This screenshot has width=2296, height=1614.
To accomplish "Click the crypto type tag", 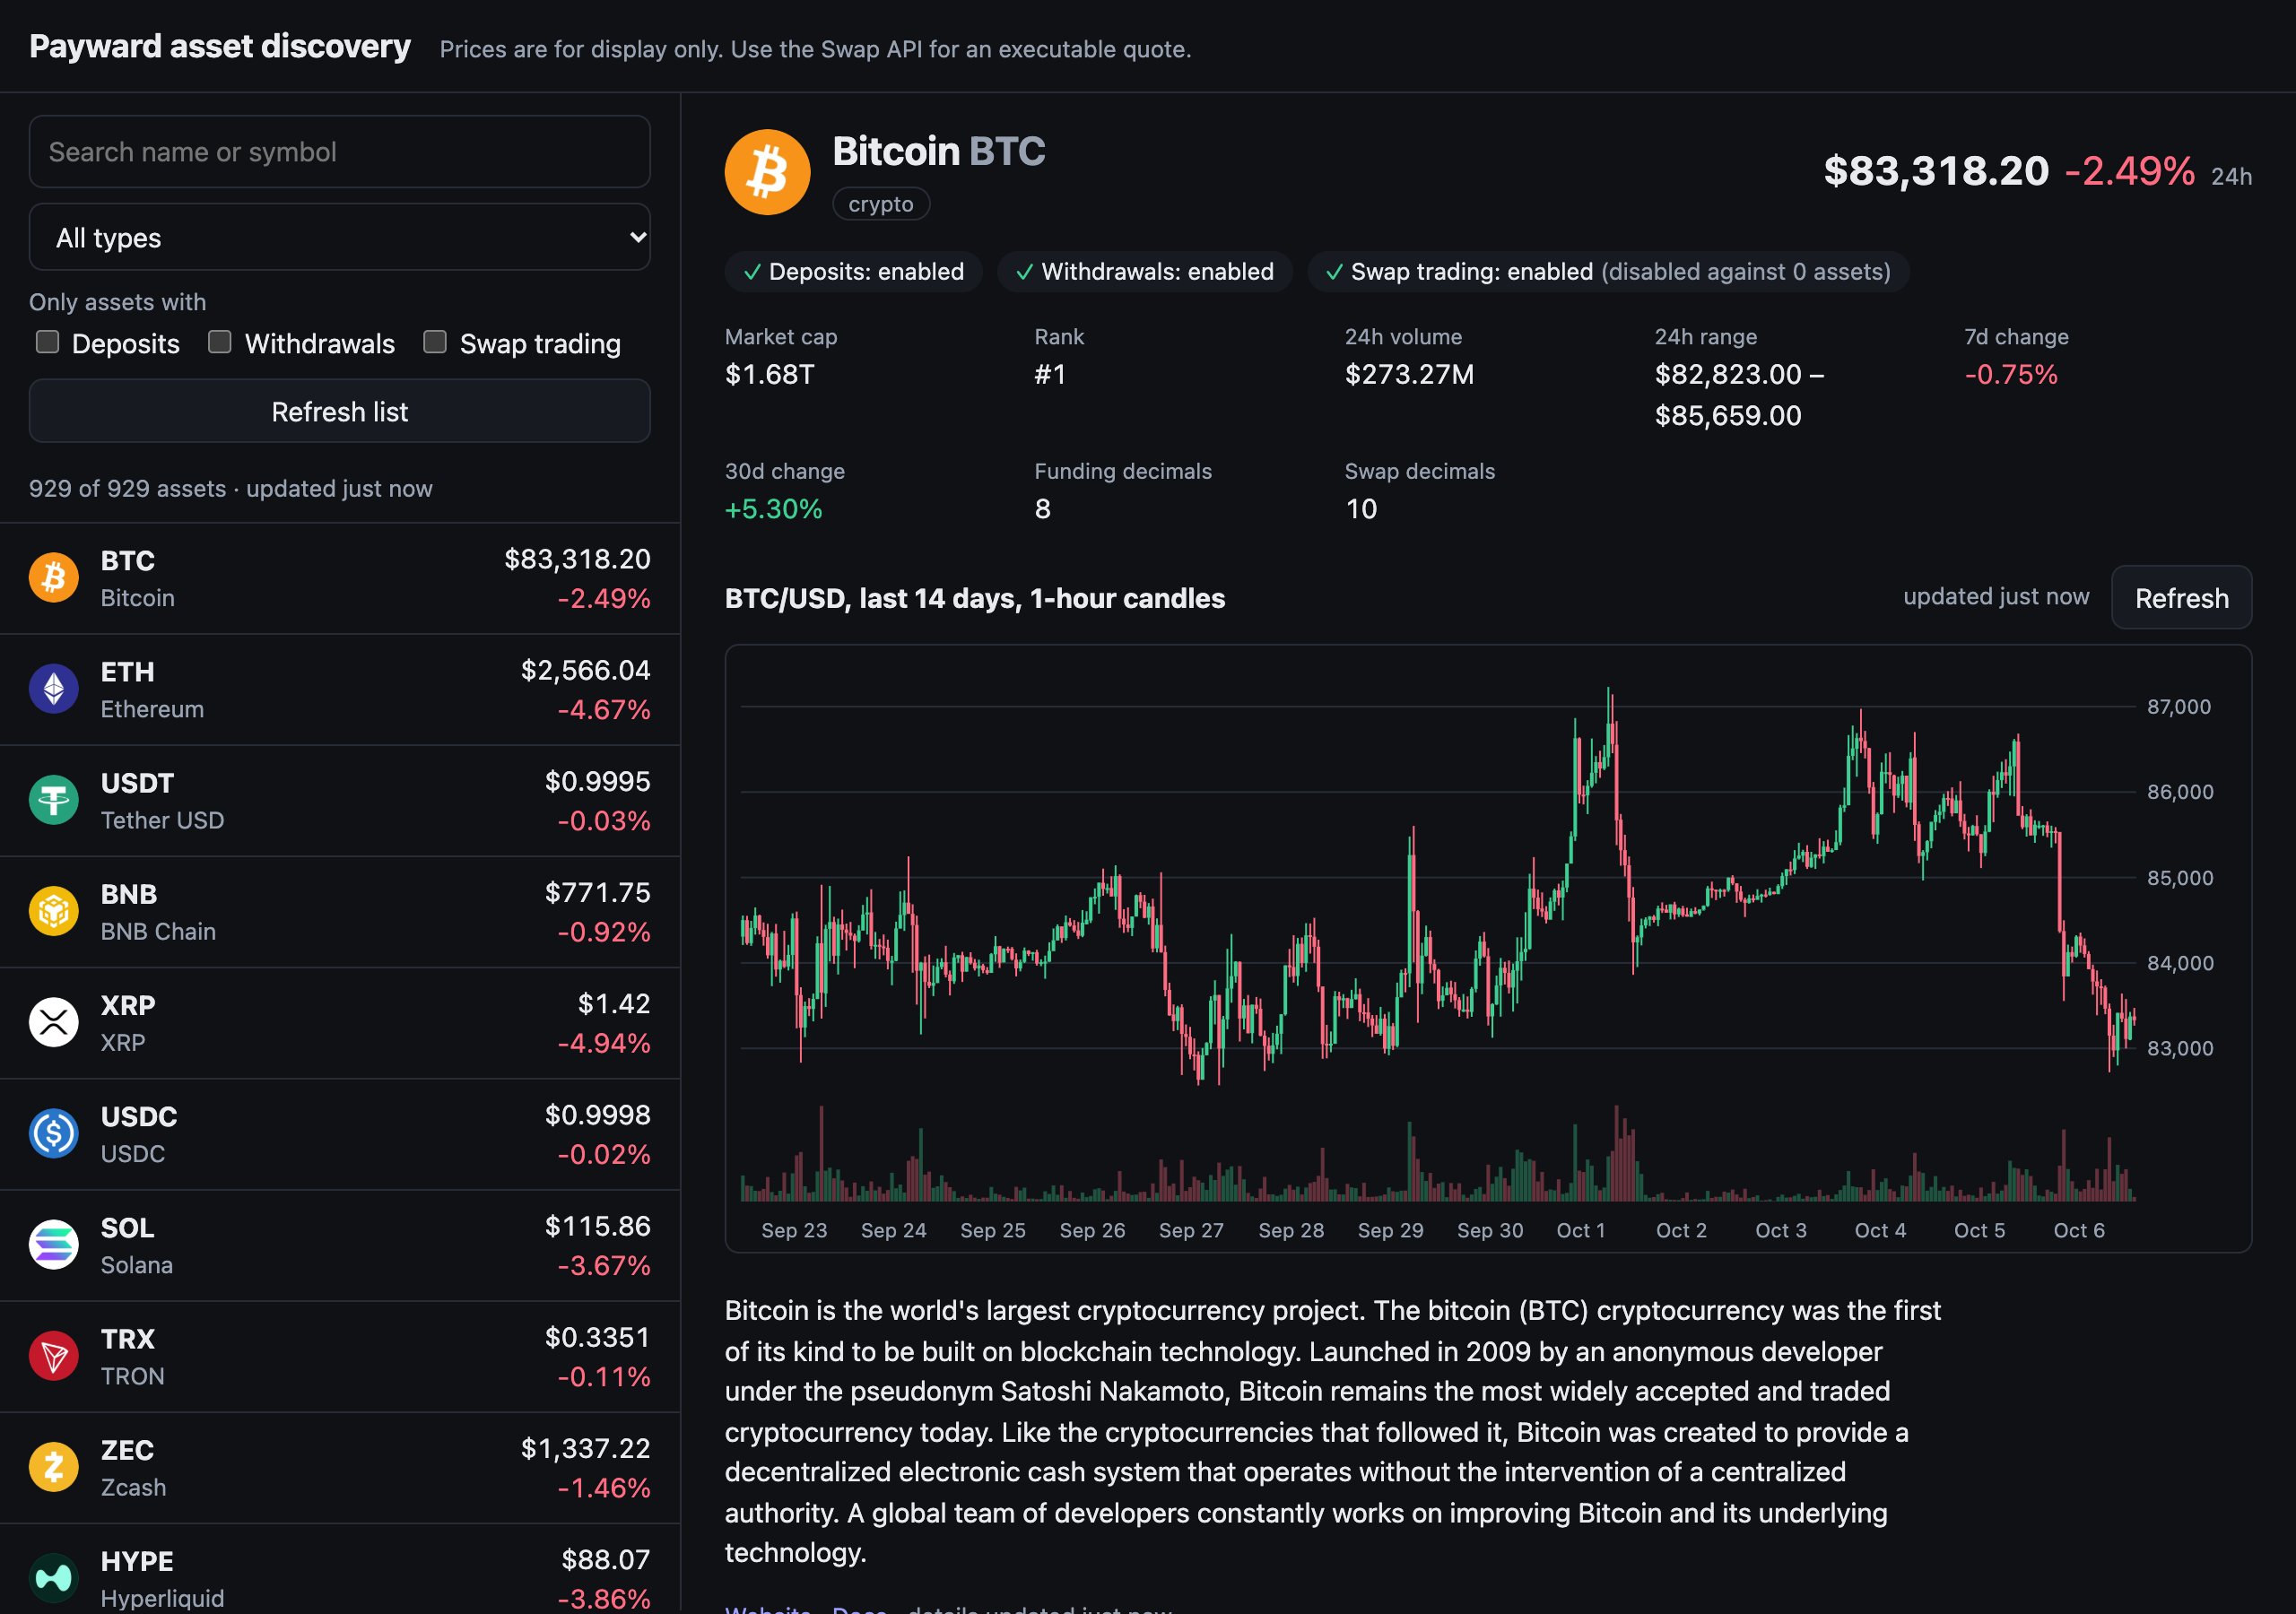I will click(x=881, y=204).
